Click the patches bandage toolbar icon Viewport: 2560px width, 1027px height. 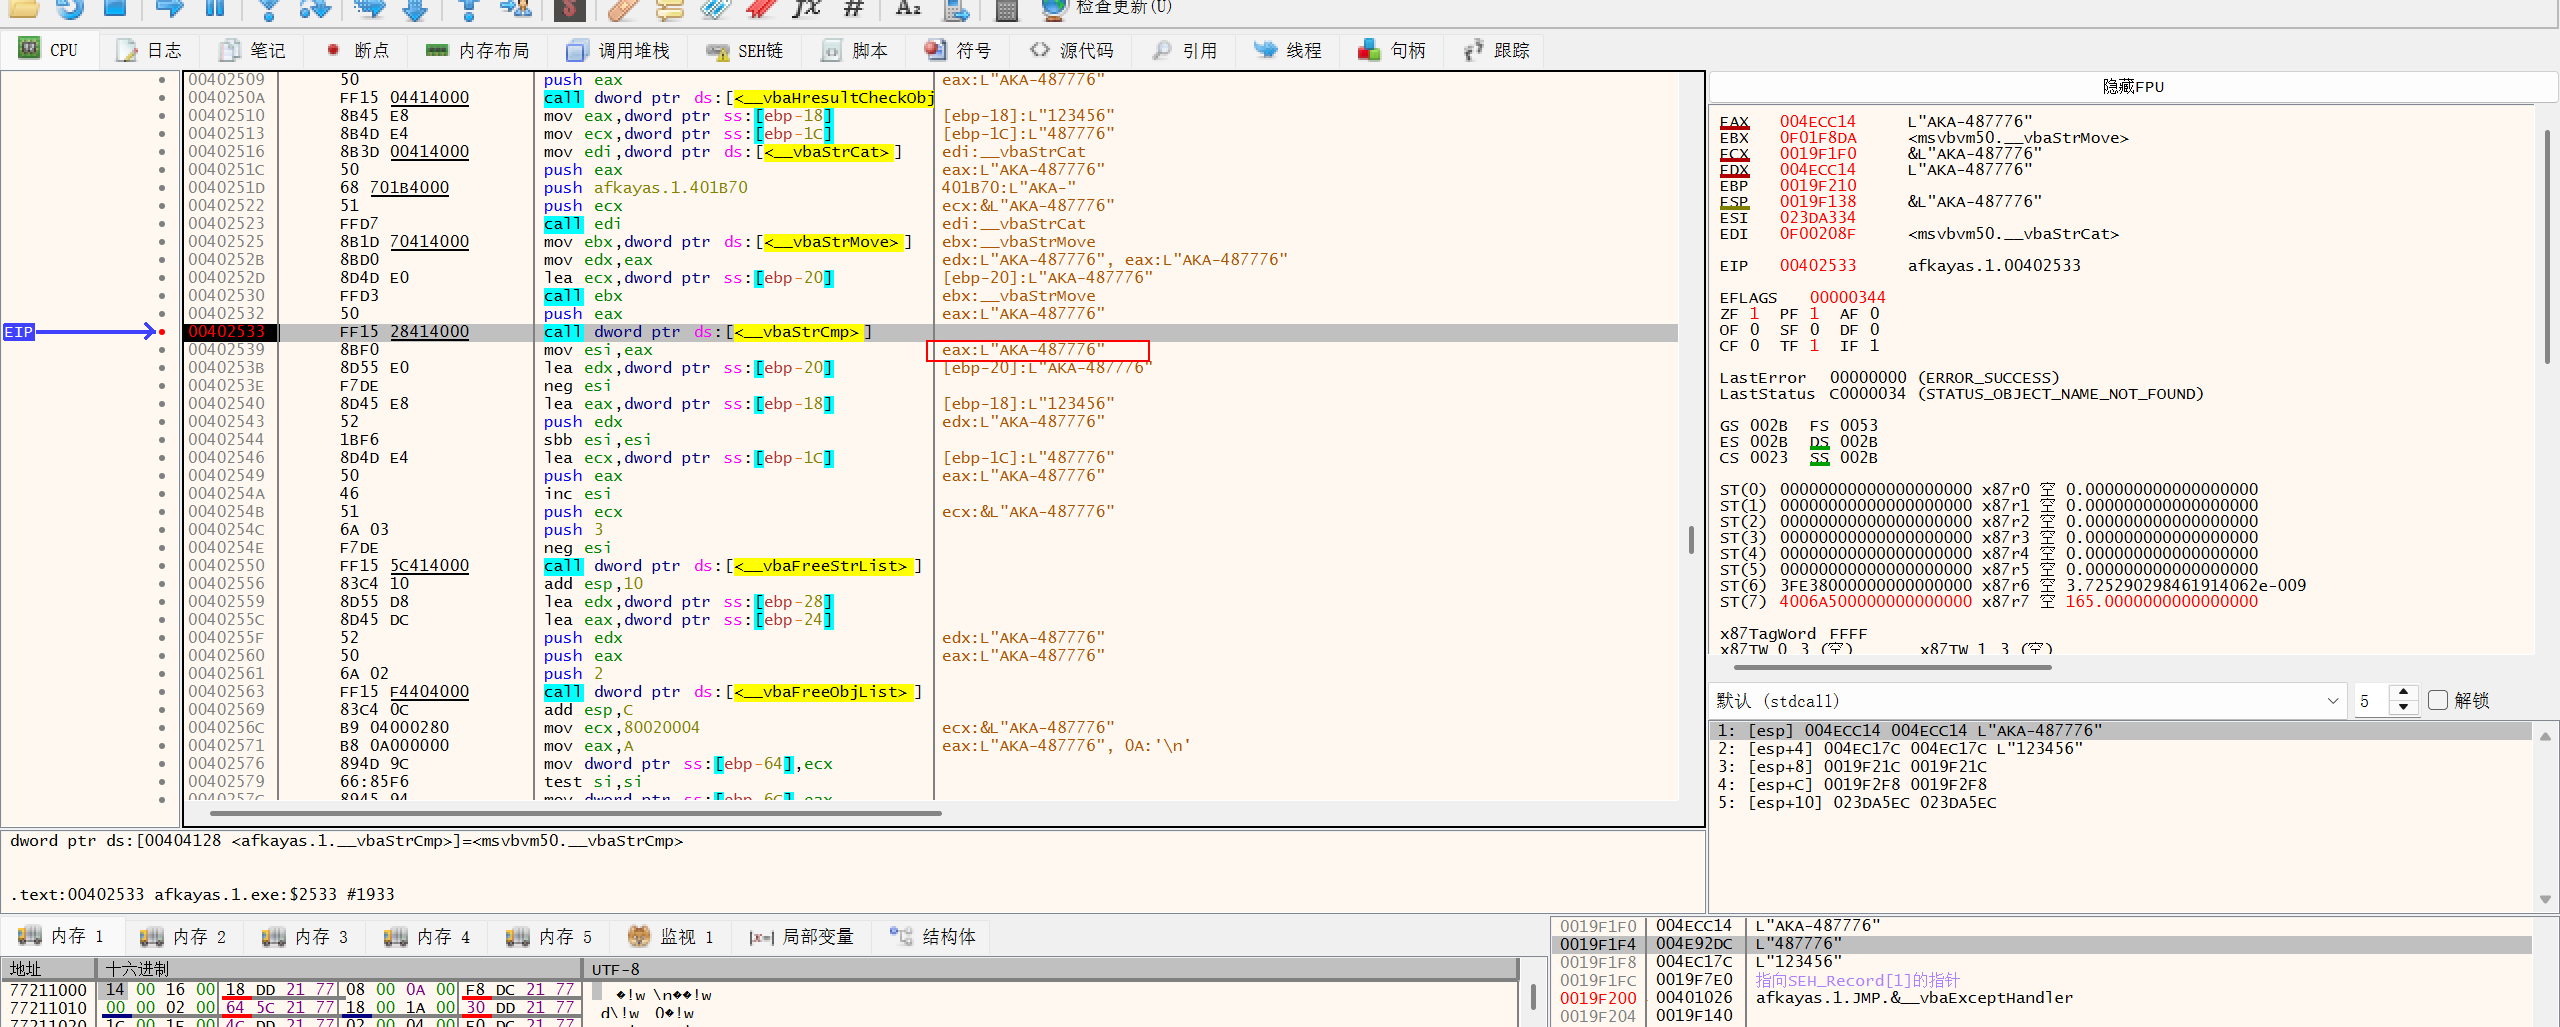[x=623, y=9]
